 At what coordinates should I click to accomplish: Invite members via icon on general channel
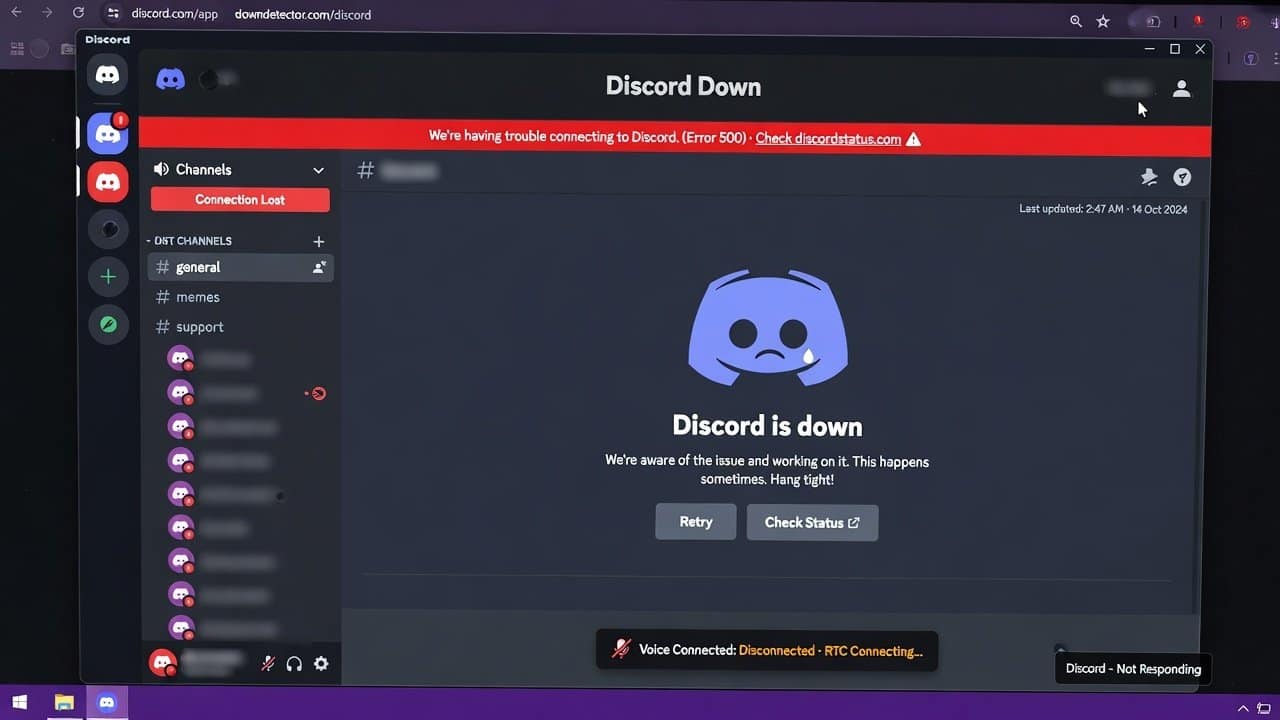(319, 267)
